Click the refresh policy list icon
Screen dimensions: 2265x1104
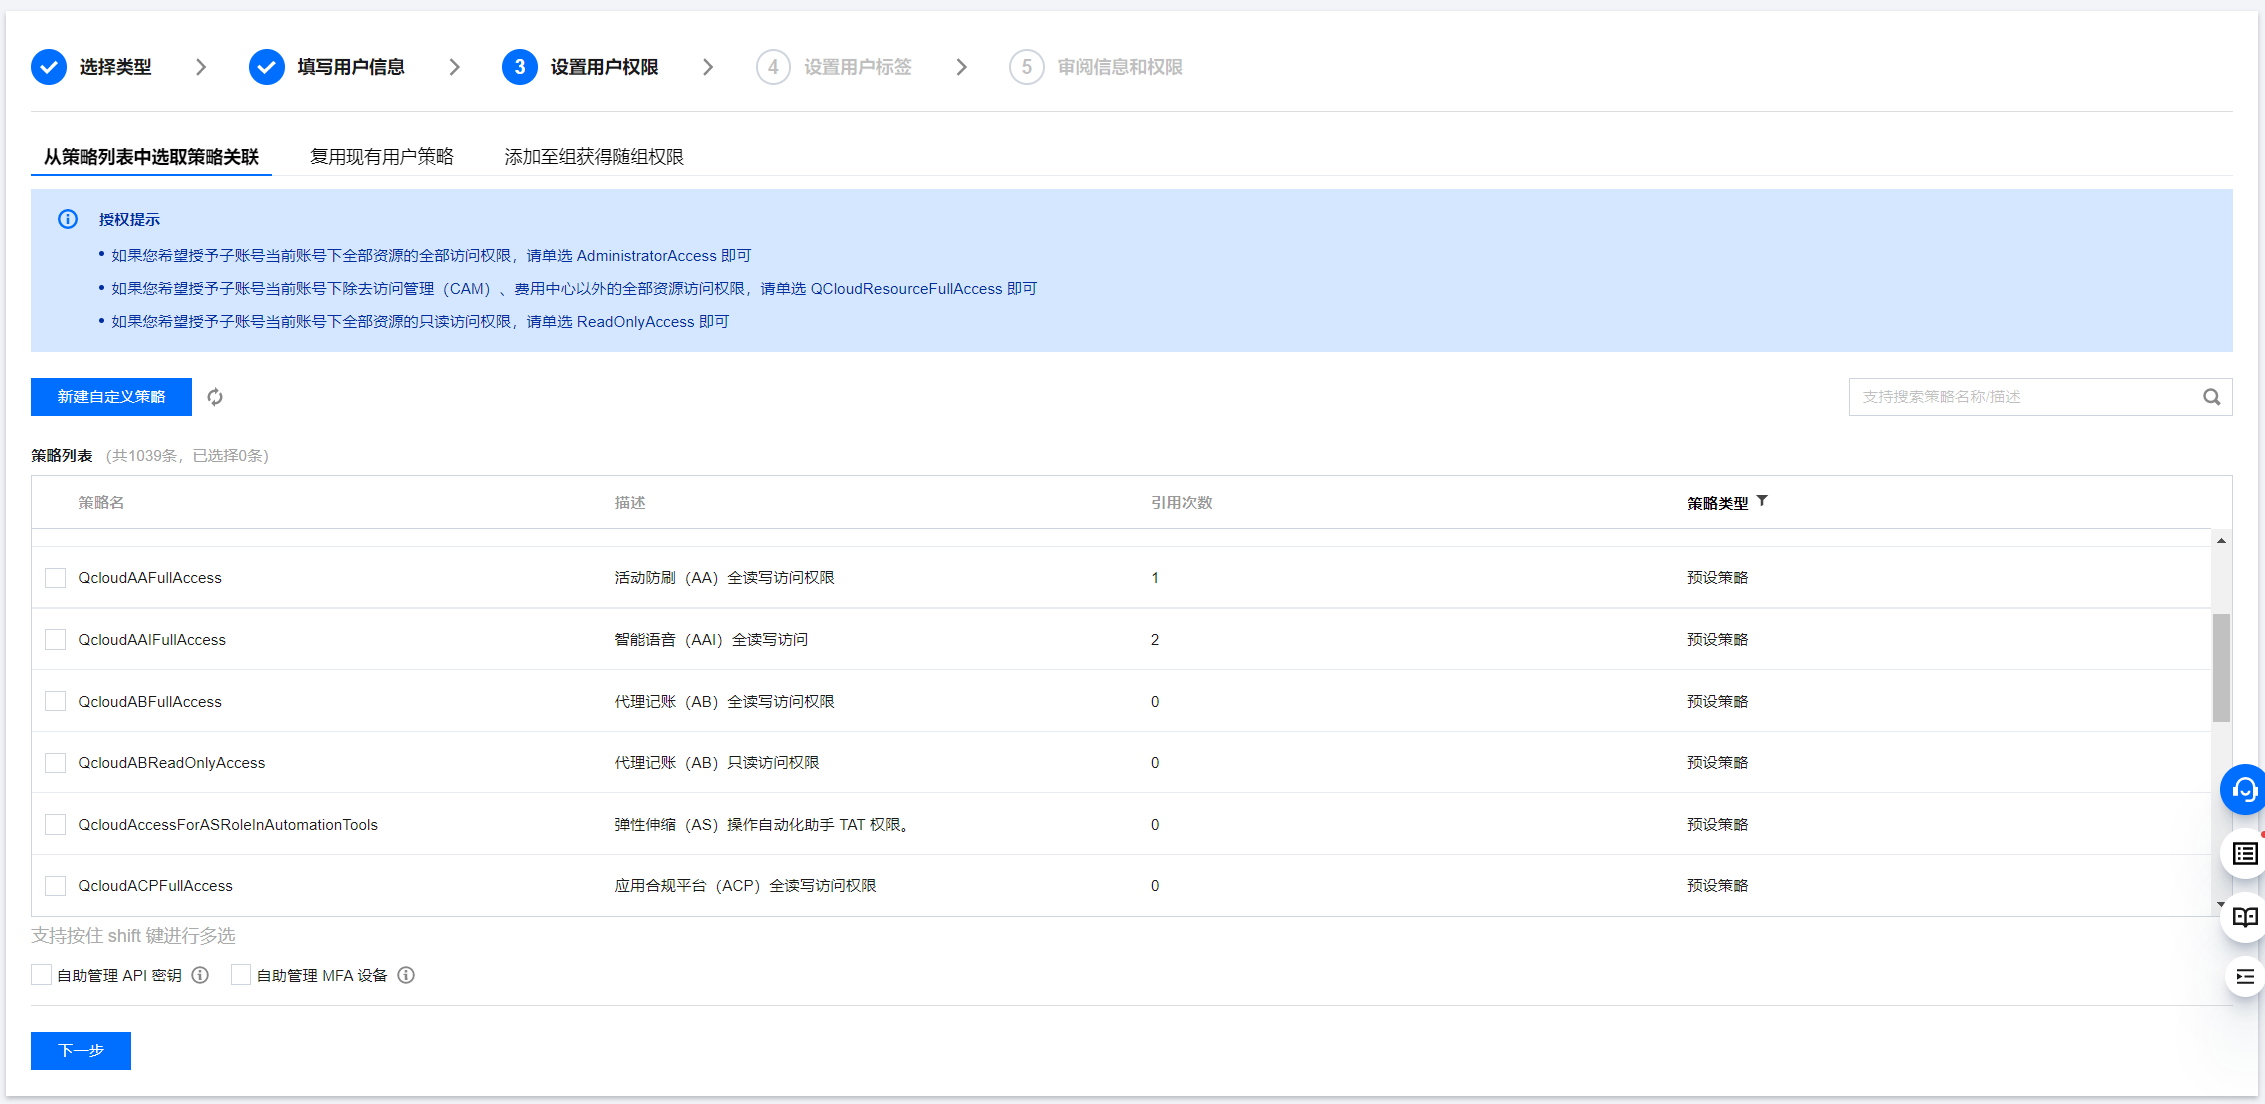215,397
